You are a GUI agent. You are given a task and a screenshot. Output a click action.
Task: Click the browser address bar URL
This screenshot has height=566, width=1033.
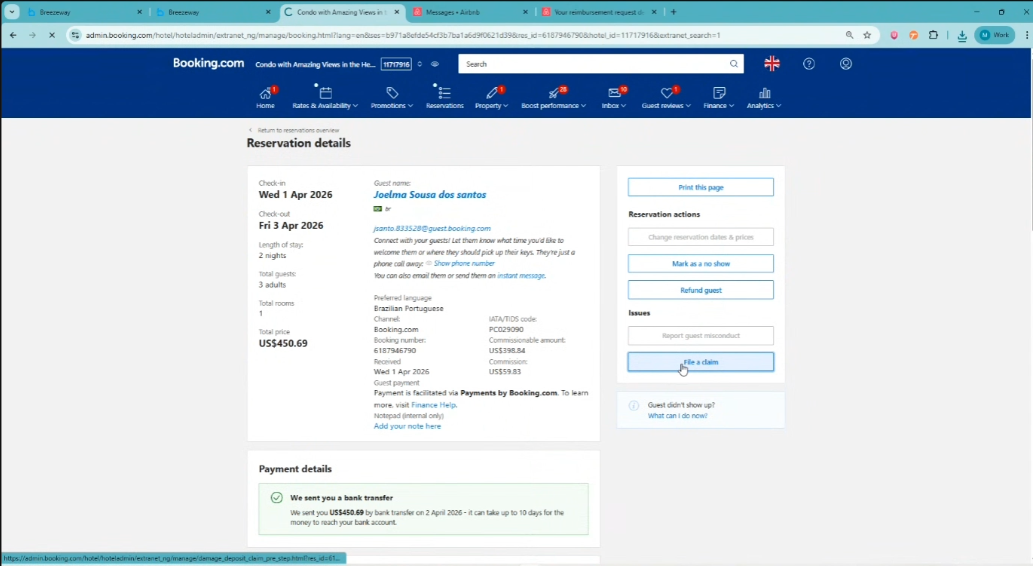(x=403, y=35)
